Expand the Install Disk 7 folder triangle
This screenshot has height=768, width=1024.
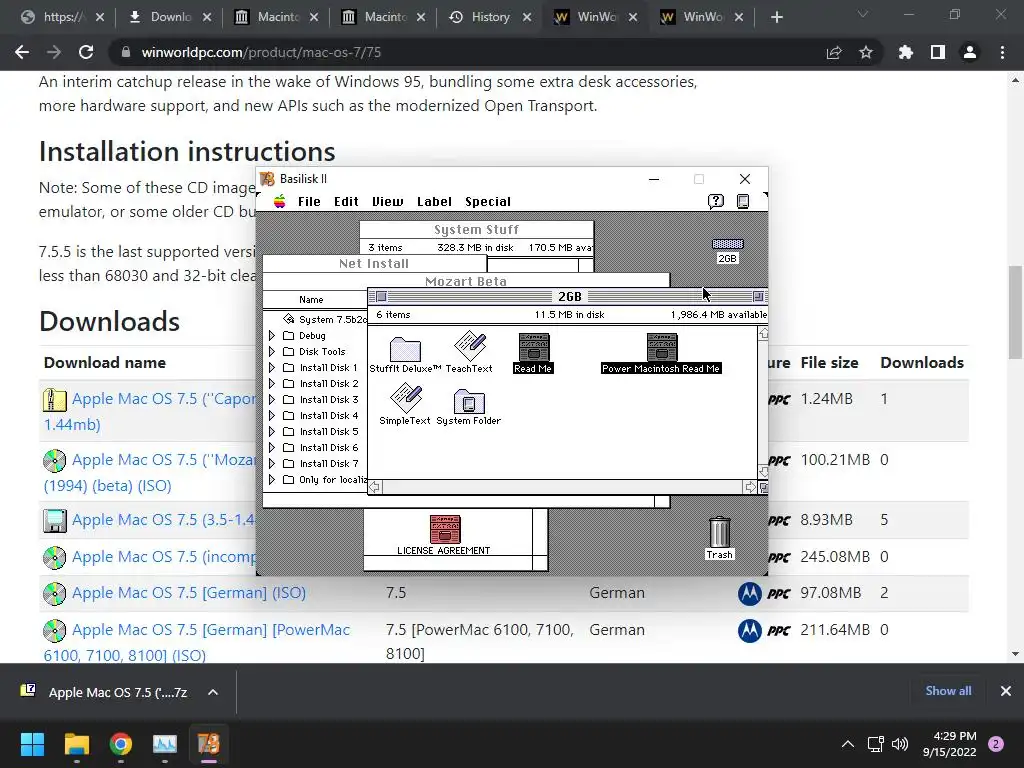tap(272, 464)
